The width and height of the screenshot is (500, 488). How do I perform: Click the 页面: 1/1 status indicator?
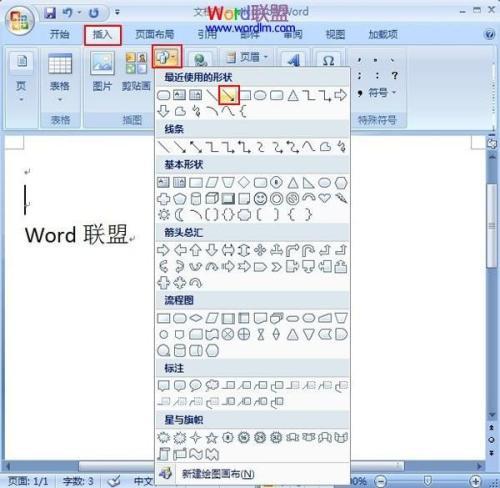click(28, 481)
